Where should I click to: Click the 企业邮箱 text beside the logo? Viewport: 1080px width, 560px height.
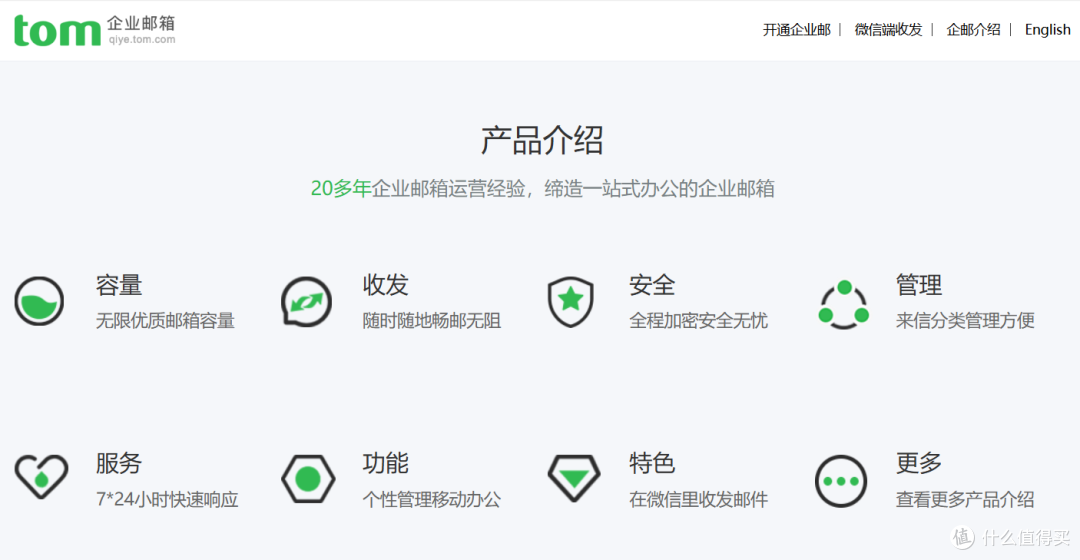[141, 23]
